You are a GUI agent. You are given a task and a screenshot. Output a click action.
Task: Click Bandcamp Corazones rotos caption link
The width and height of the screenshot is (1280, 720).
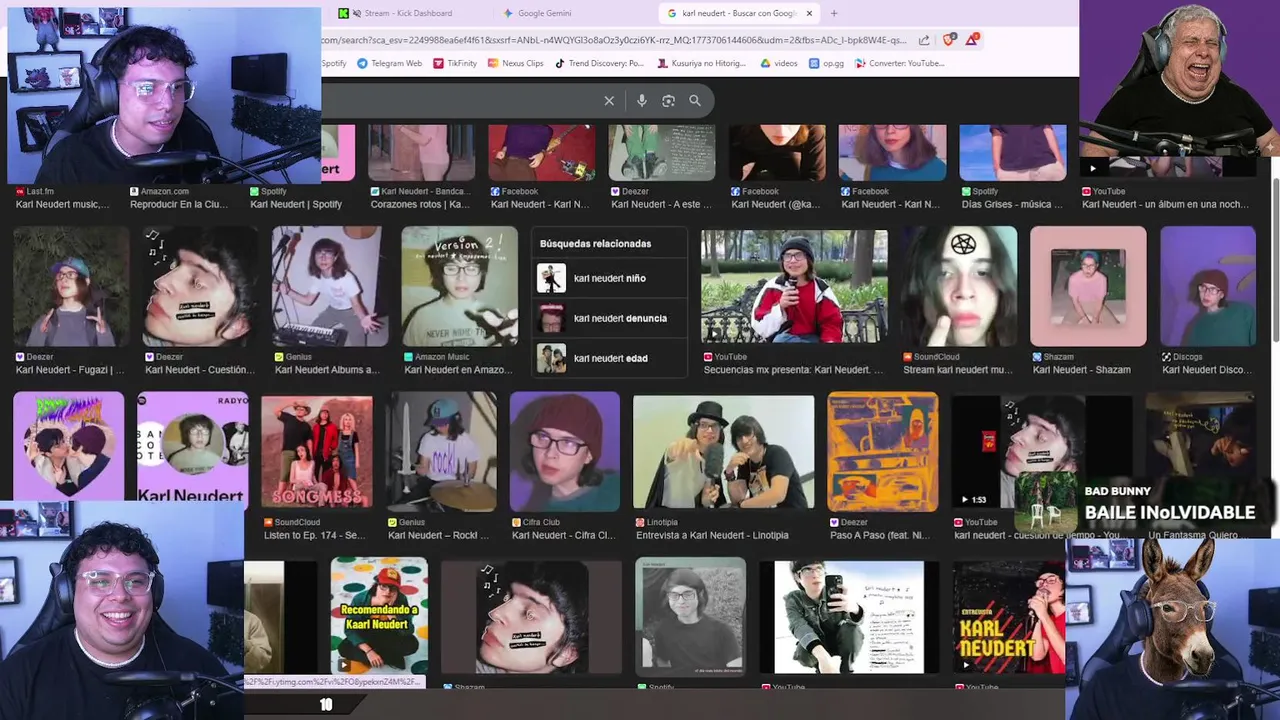point(420,204)
